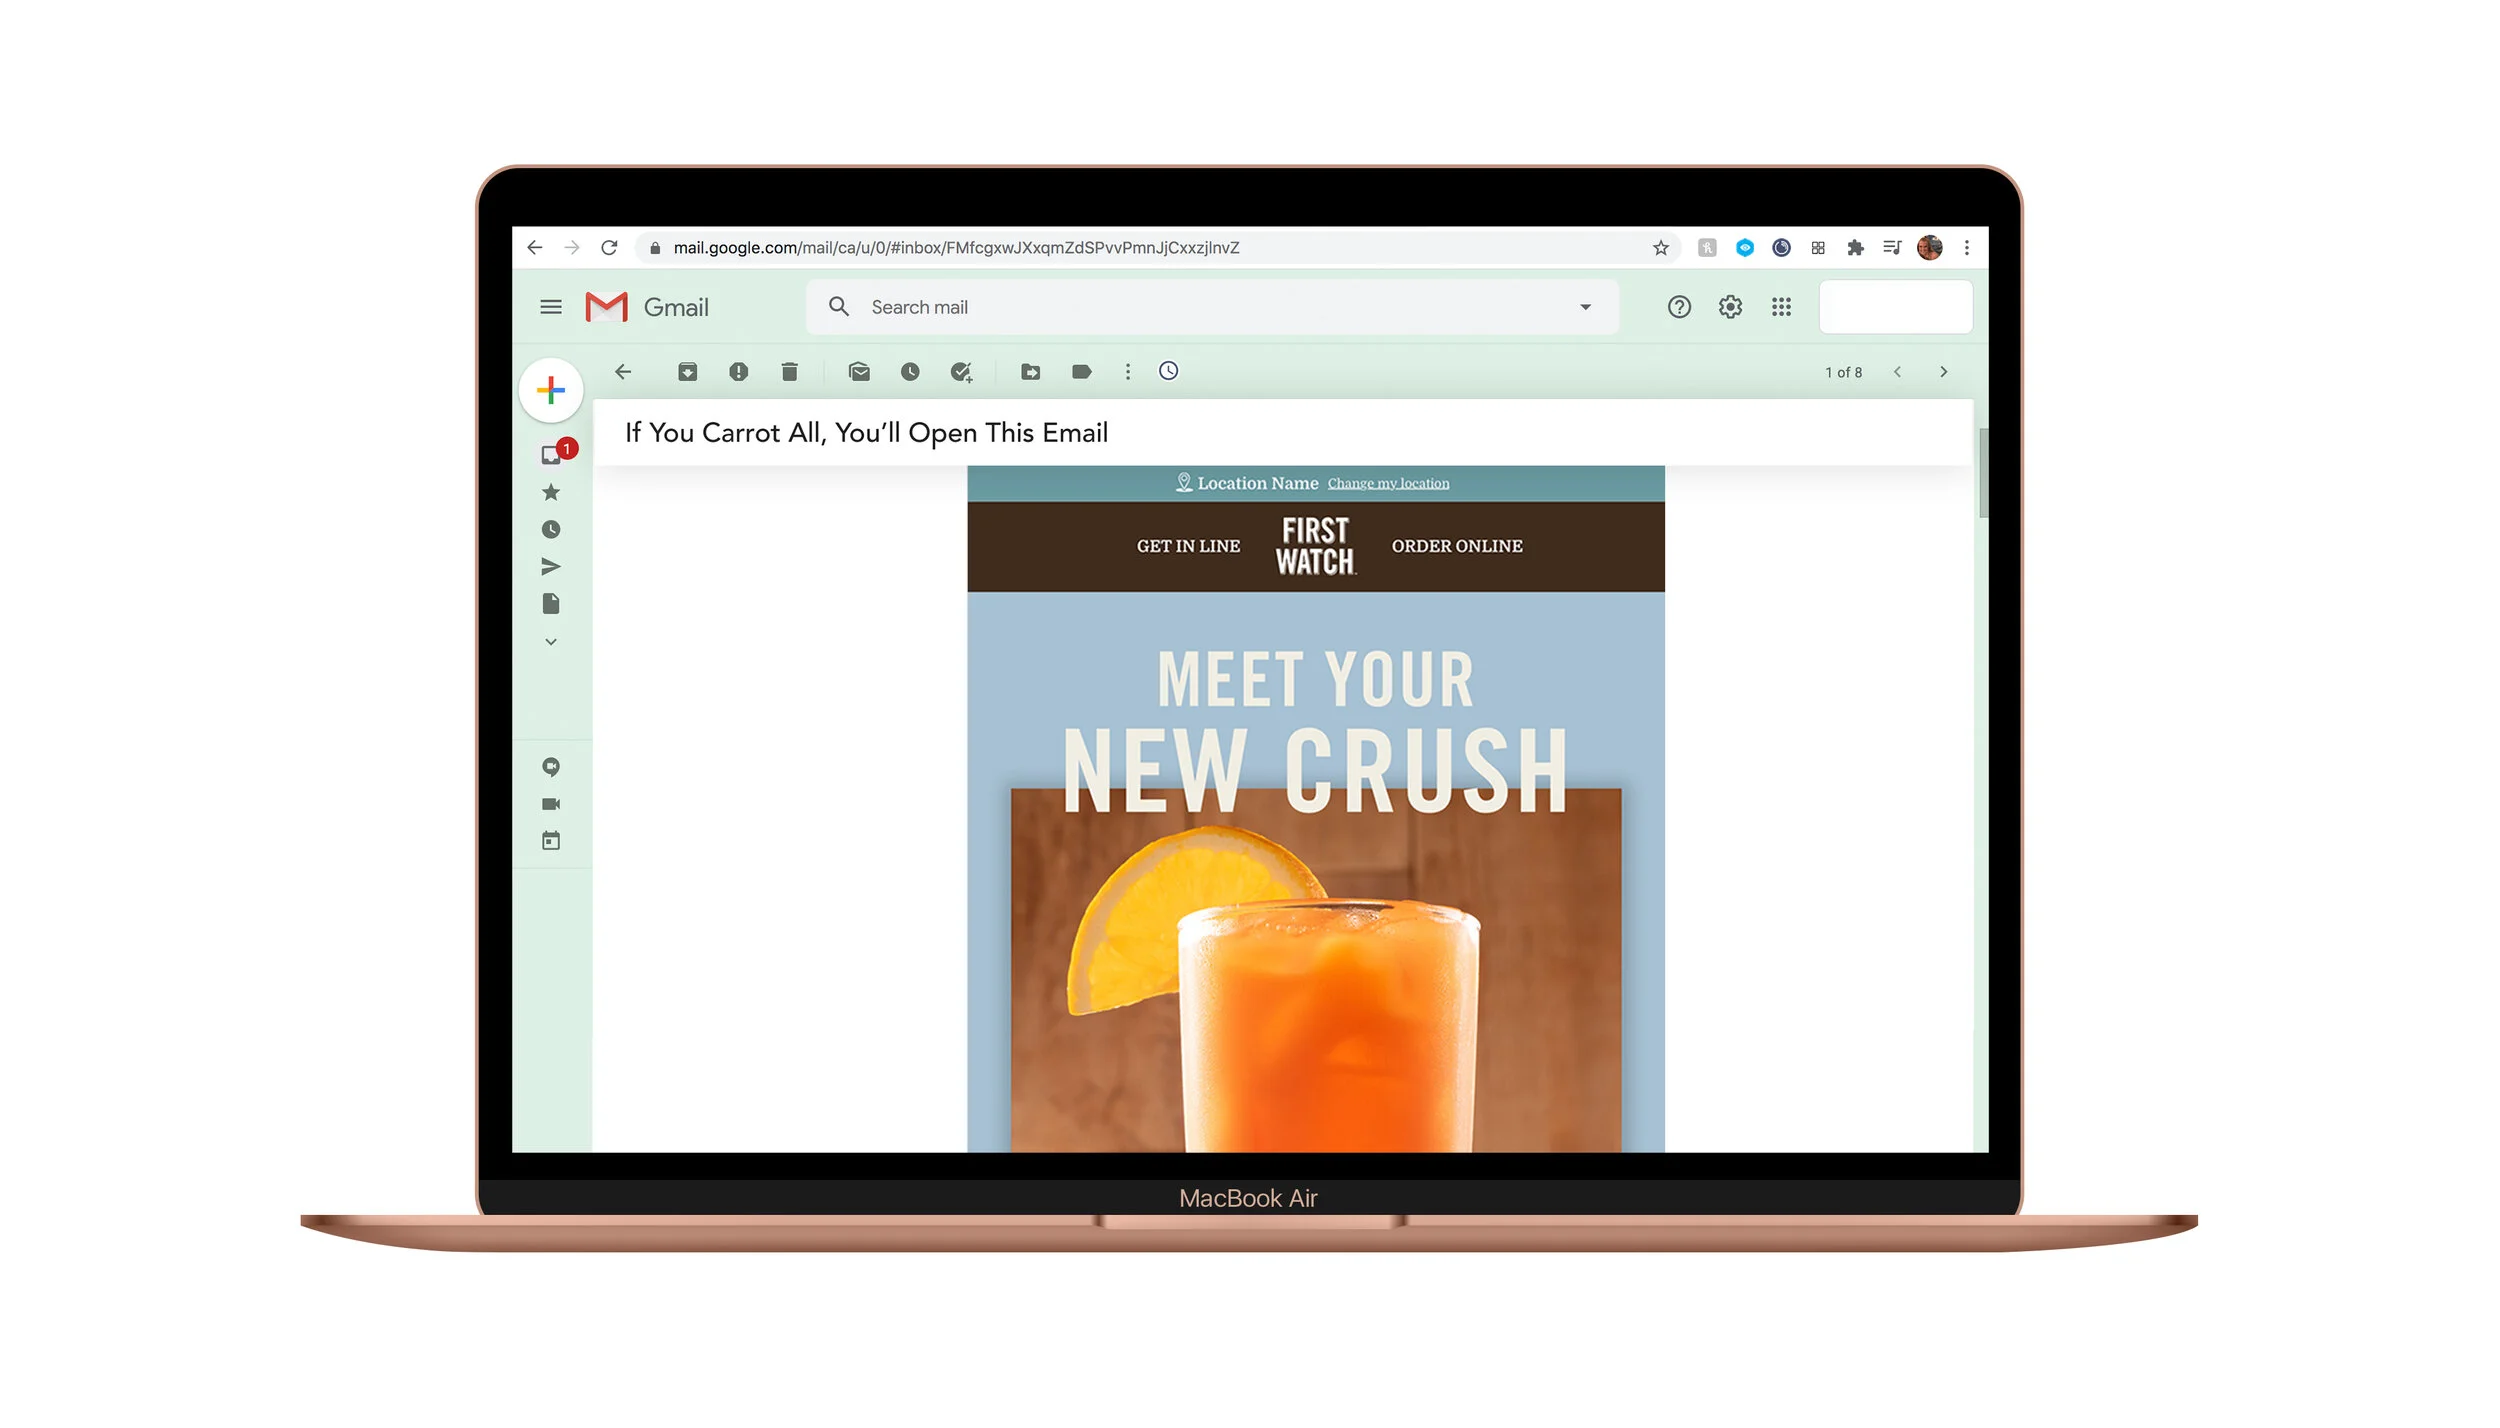Open the Compose button
Viewport: 2500px width, 1428px height.
551,391
